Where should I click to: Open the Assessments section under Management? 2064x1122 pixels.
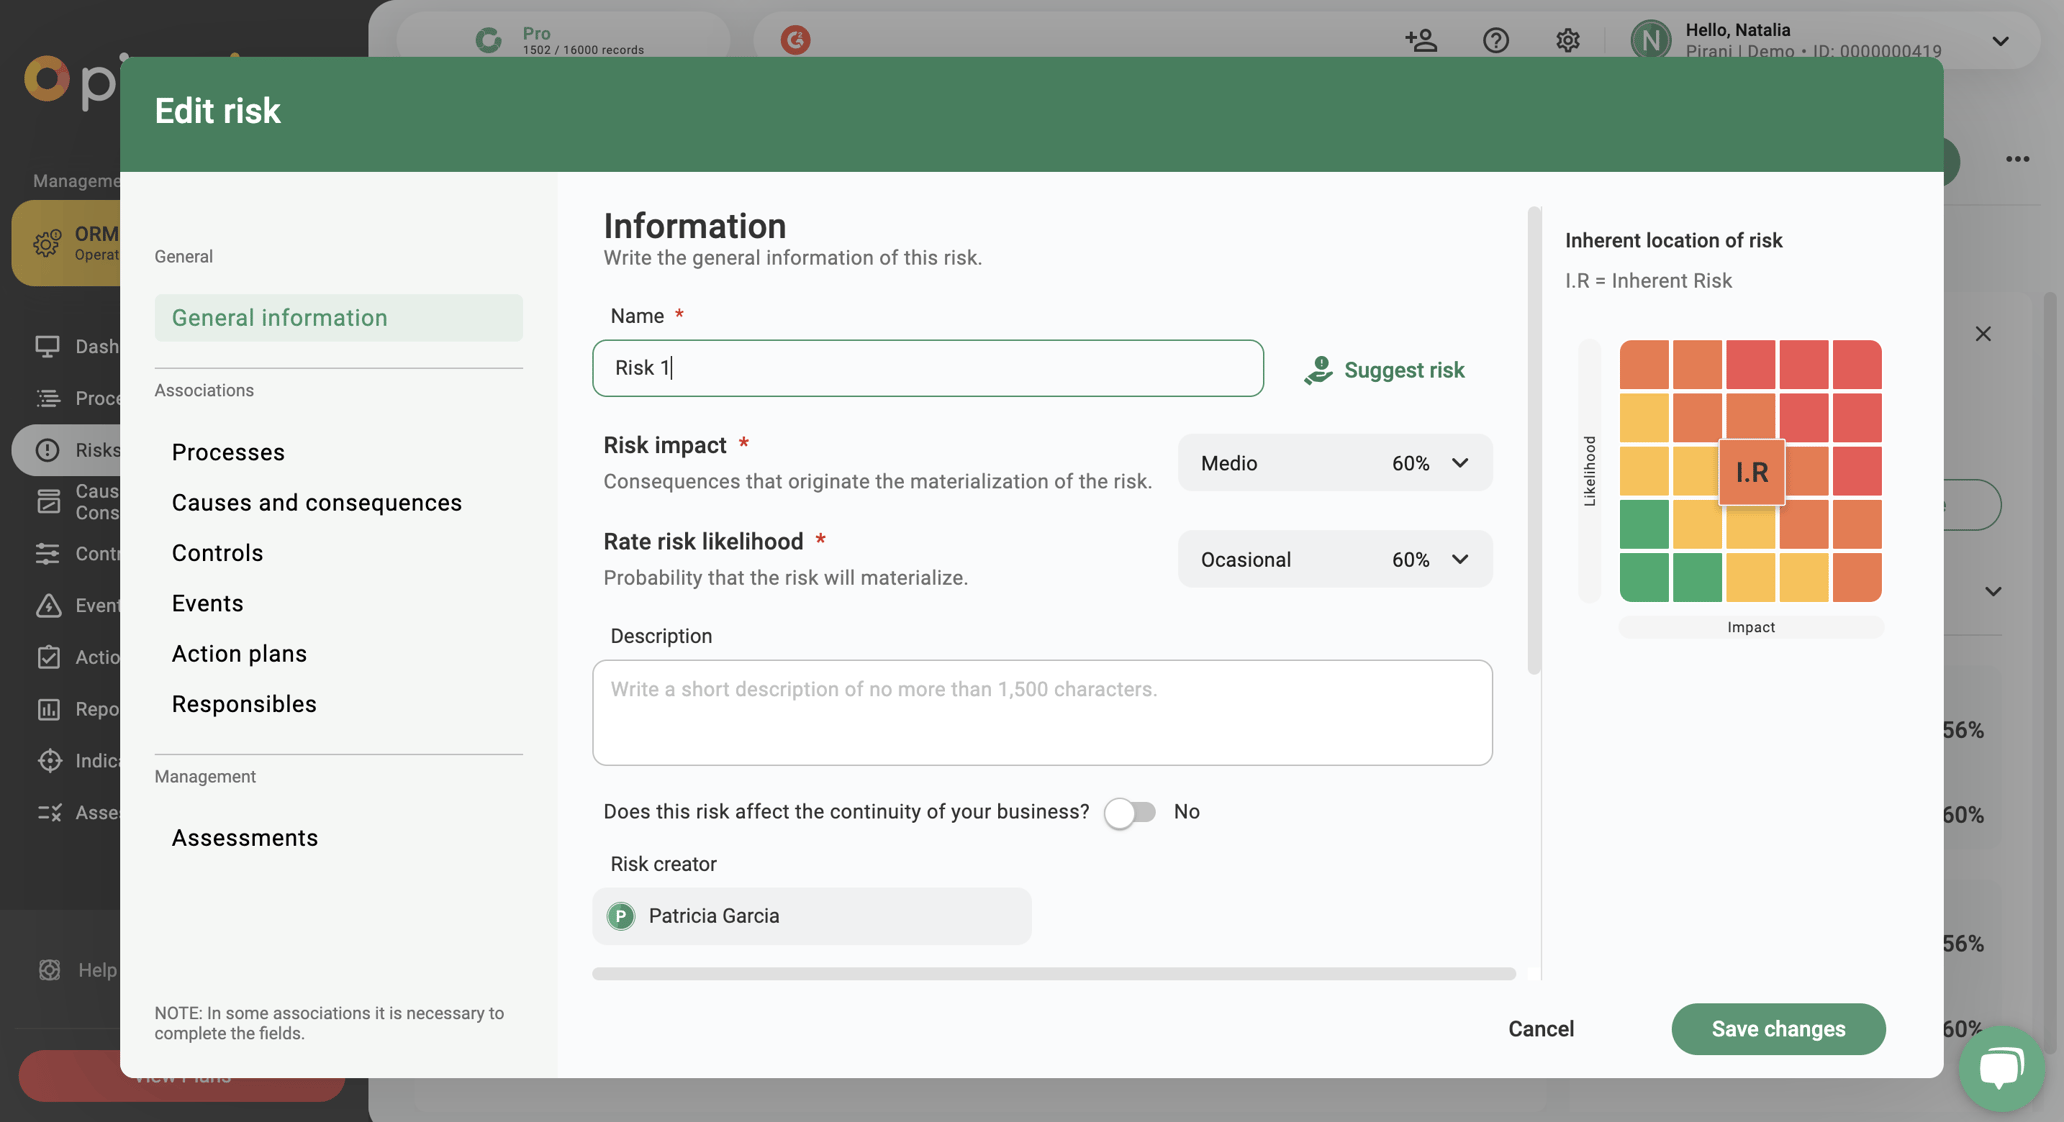click(x=244, y=838)
